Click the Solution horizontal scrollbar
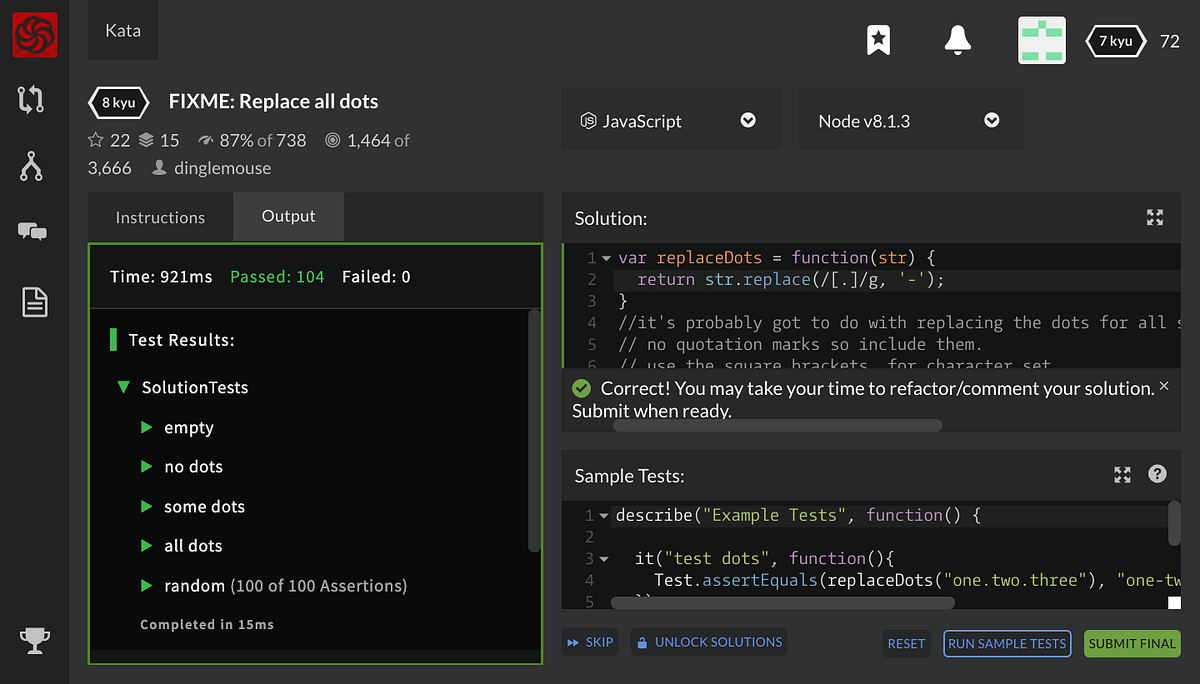 pyautogui.click(x=777, y=425)
